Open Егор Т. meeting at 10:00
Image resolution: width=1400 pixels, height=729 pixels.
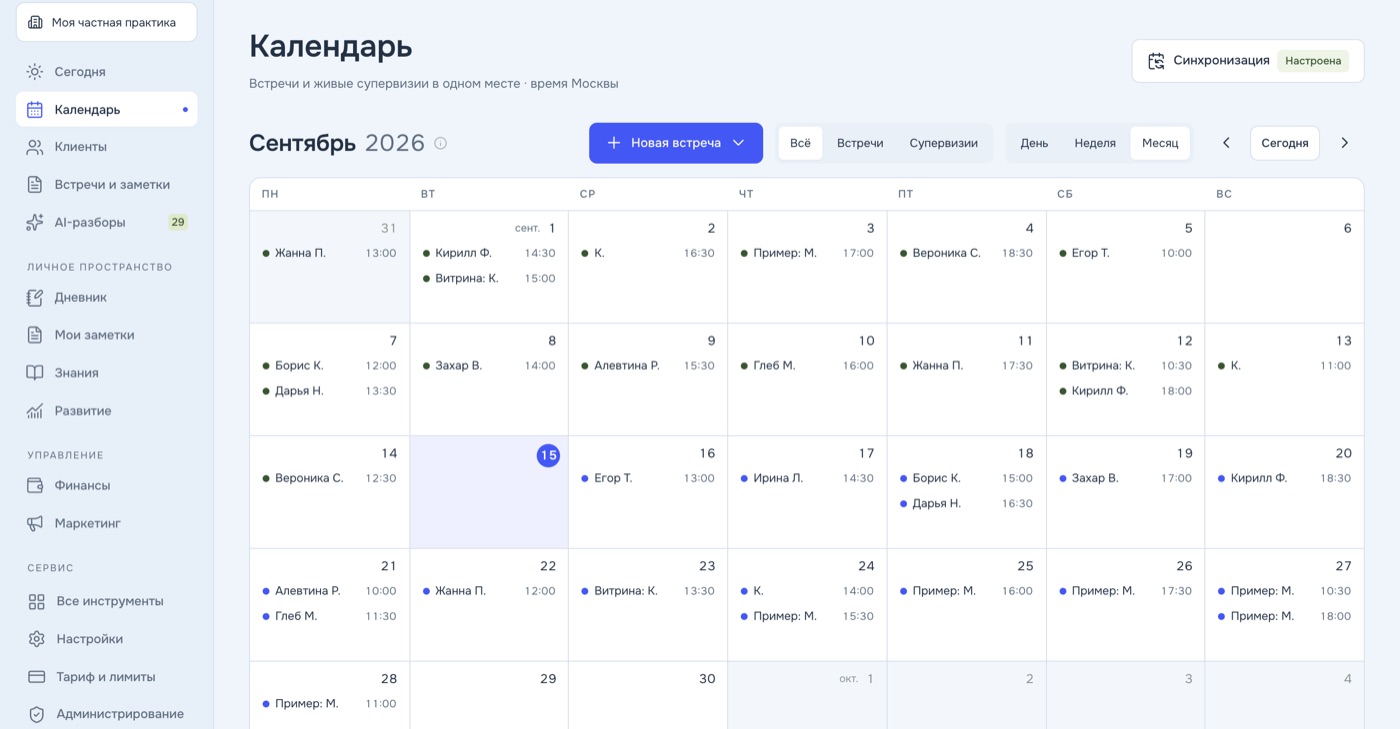pyautogui.click(x=1125, y=253)
